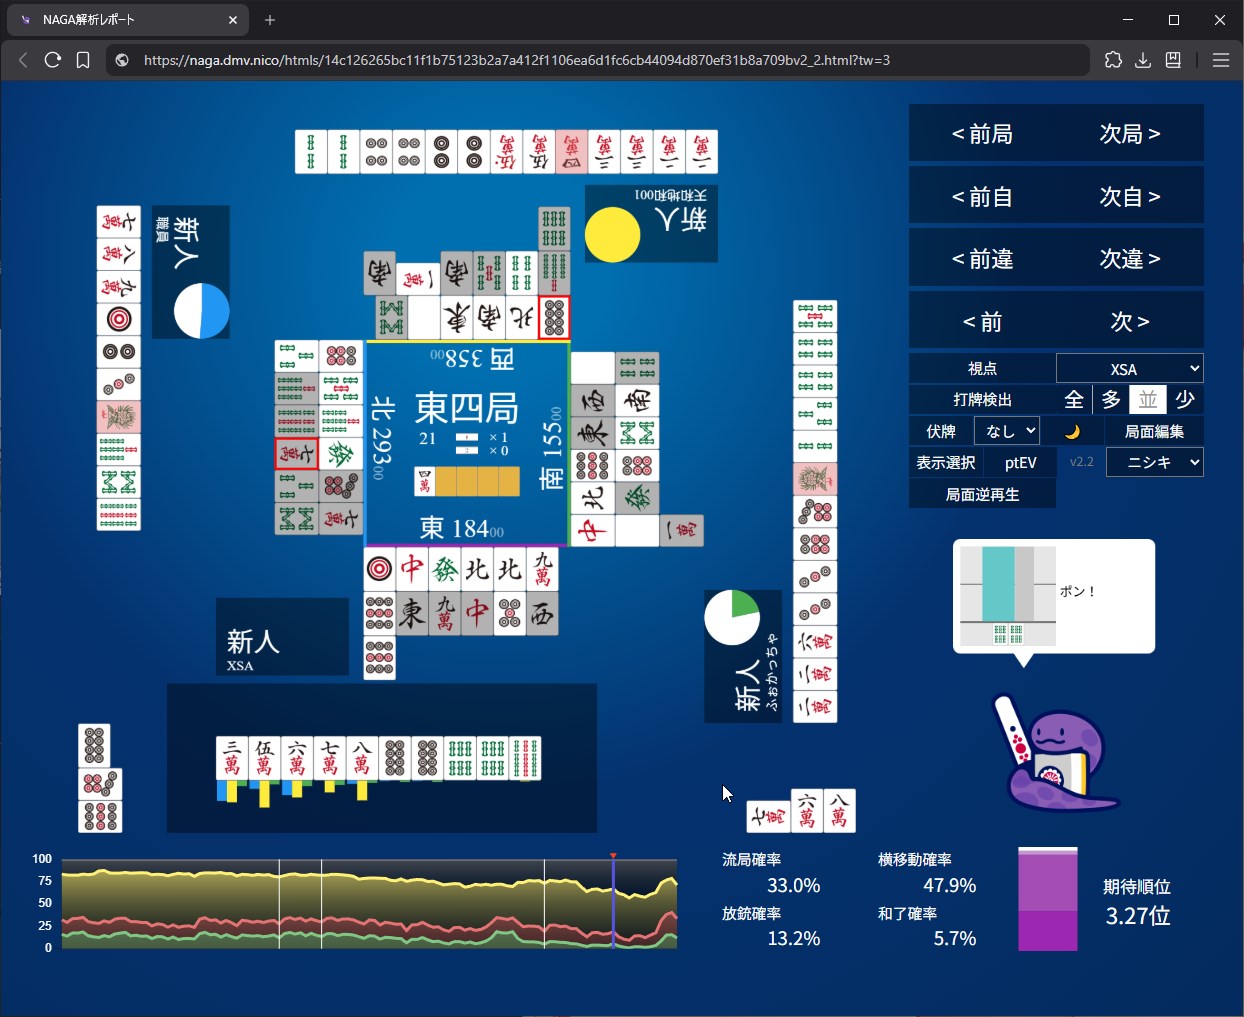This screenshot has height=1017, width=1244.
Task: Open the browser extensions puzzle icon
Action: coord(1113,60)
